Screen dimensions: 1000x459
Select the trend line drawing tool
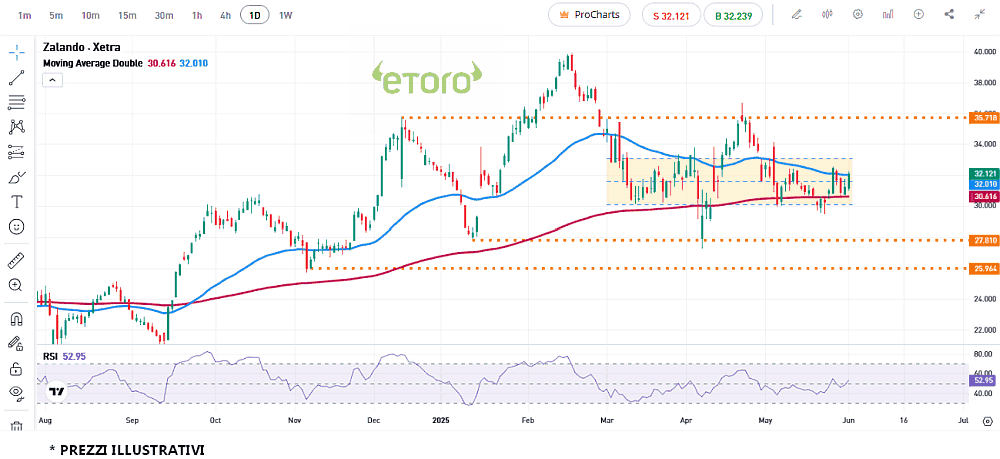click(x=17, y=78)
